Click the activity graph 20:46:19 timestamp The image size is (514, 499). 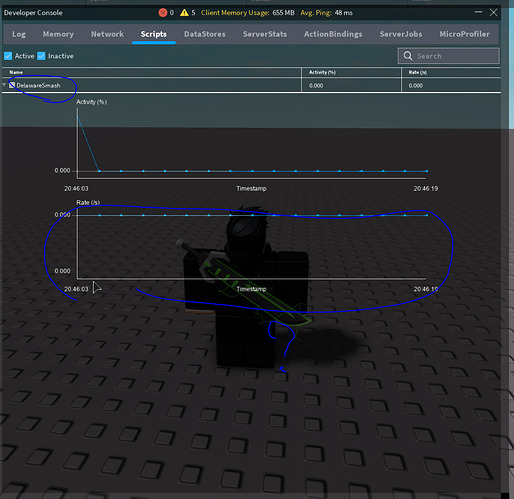[x=426, y=189]
